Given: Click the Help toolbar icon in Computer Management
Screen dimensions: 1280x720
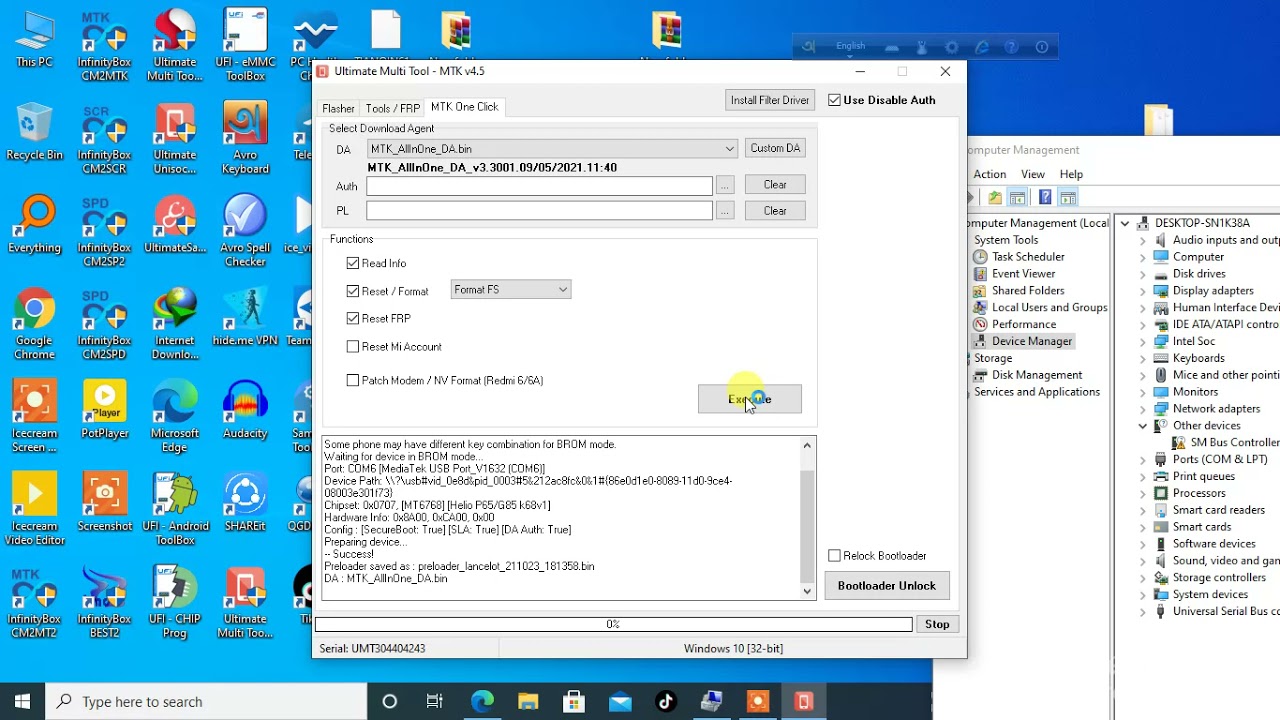Looking at the screenshot, I should click(x=1044, y=198).
